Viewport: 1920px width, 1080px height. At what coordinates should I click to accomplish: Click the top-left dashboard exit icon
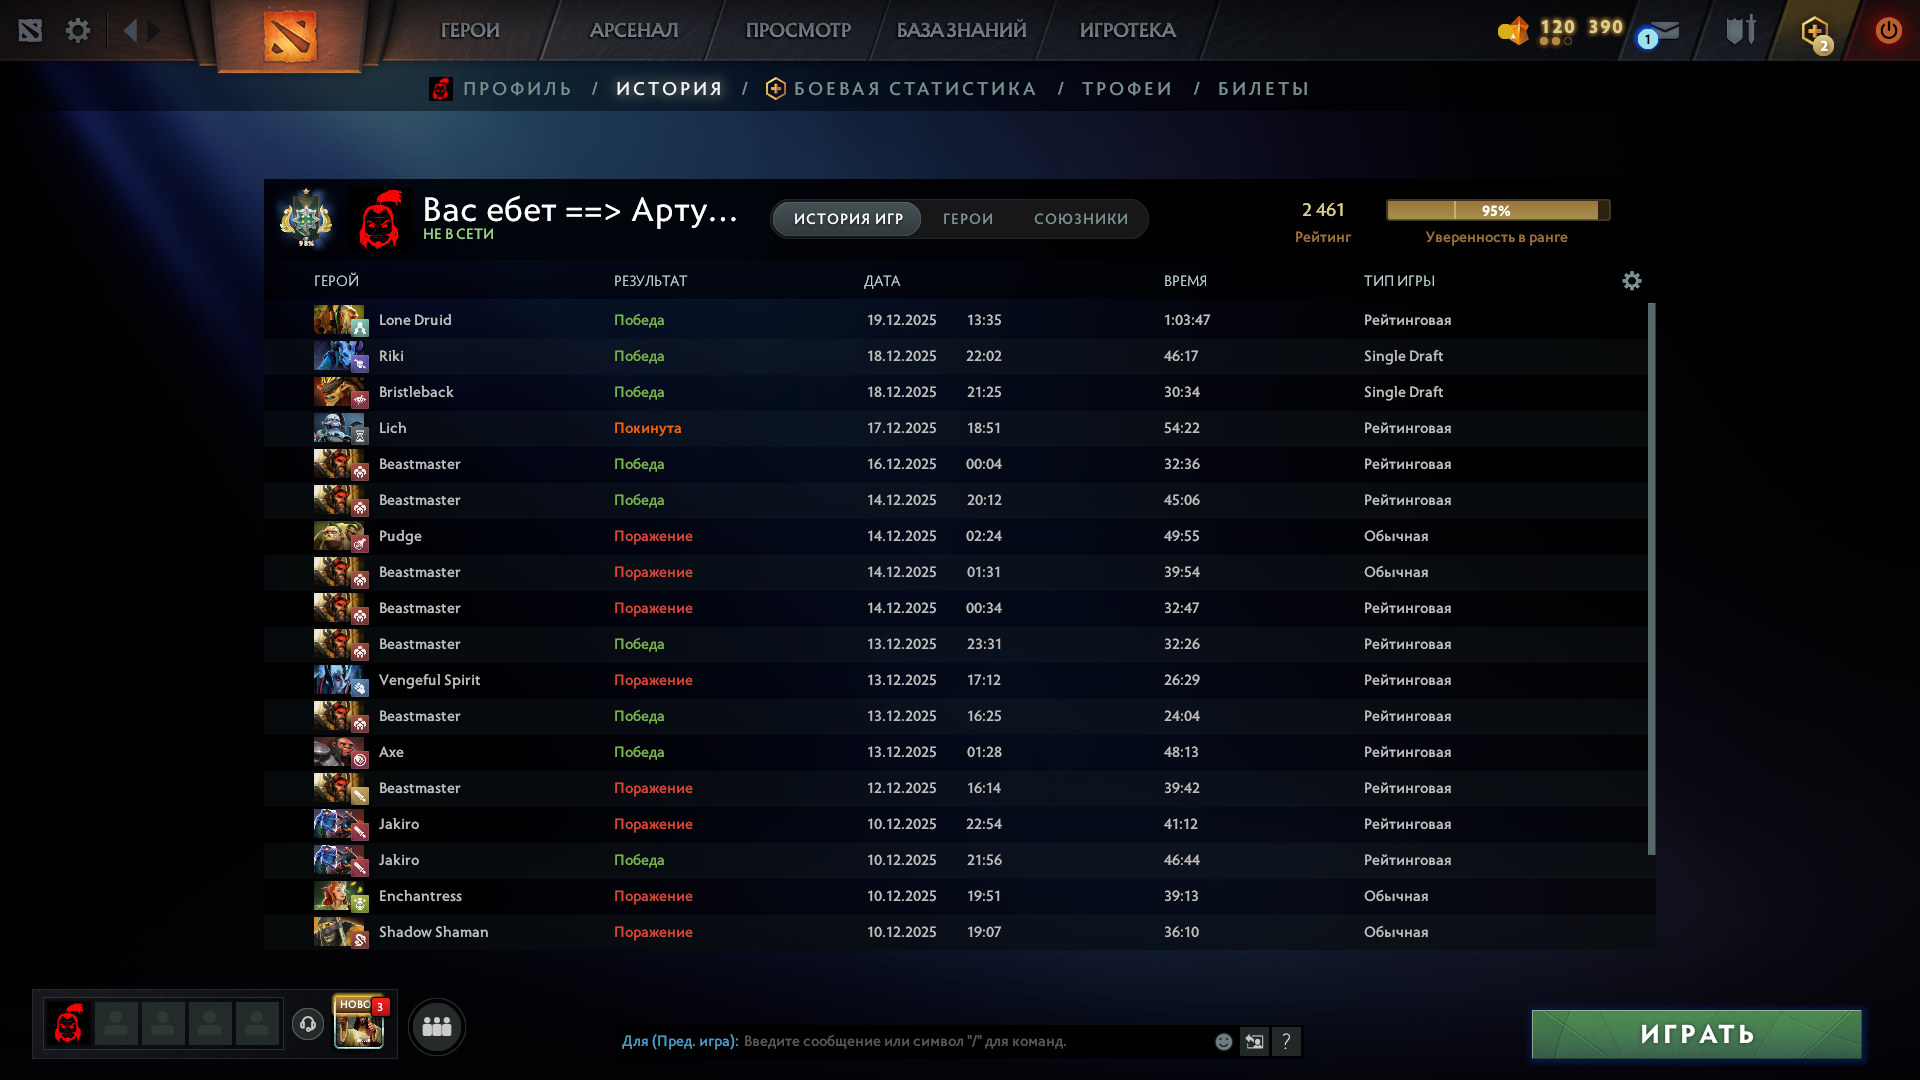tap(30, 30)
